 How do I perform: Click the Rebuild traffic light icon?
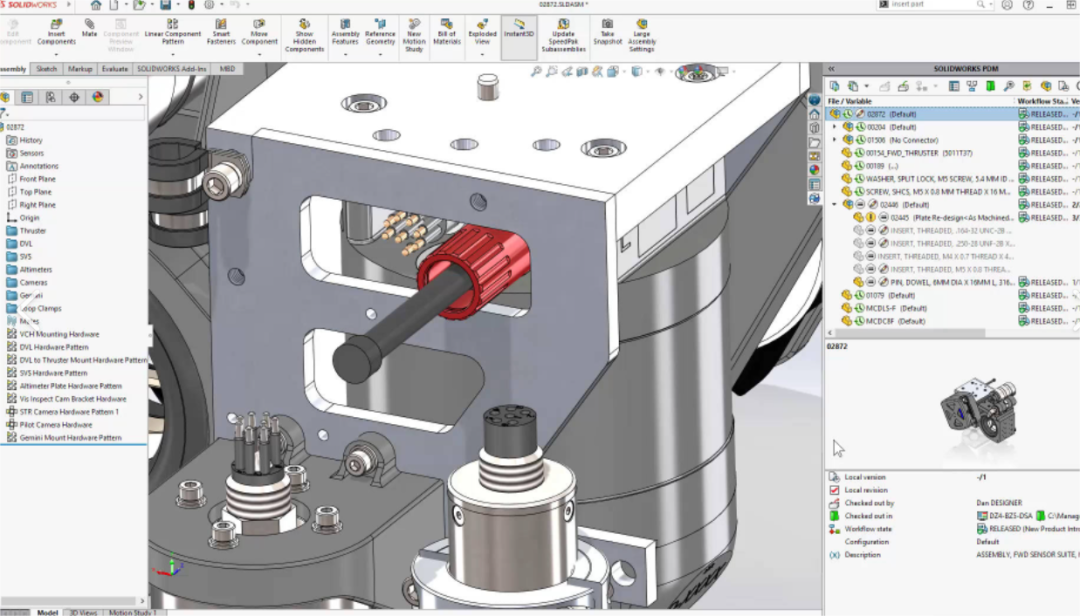point(191,5)
